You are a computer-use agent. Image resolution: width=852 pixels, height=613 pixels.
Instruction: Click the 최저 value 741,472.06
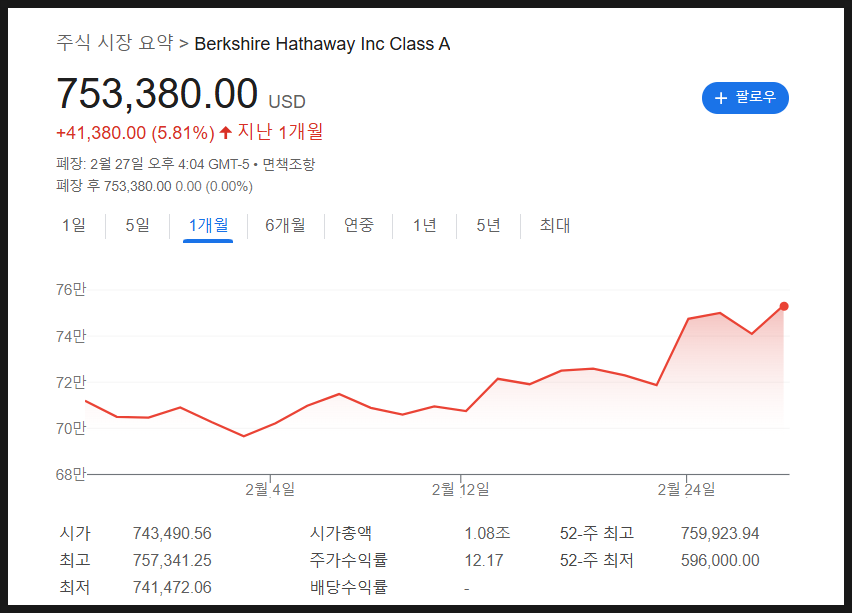coord(172,587)
